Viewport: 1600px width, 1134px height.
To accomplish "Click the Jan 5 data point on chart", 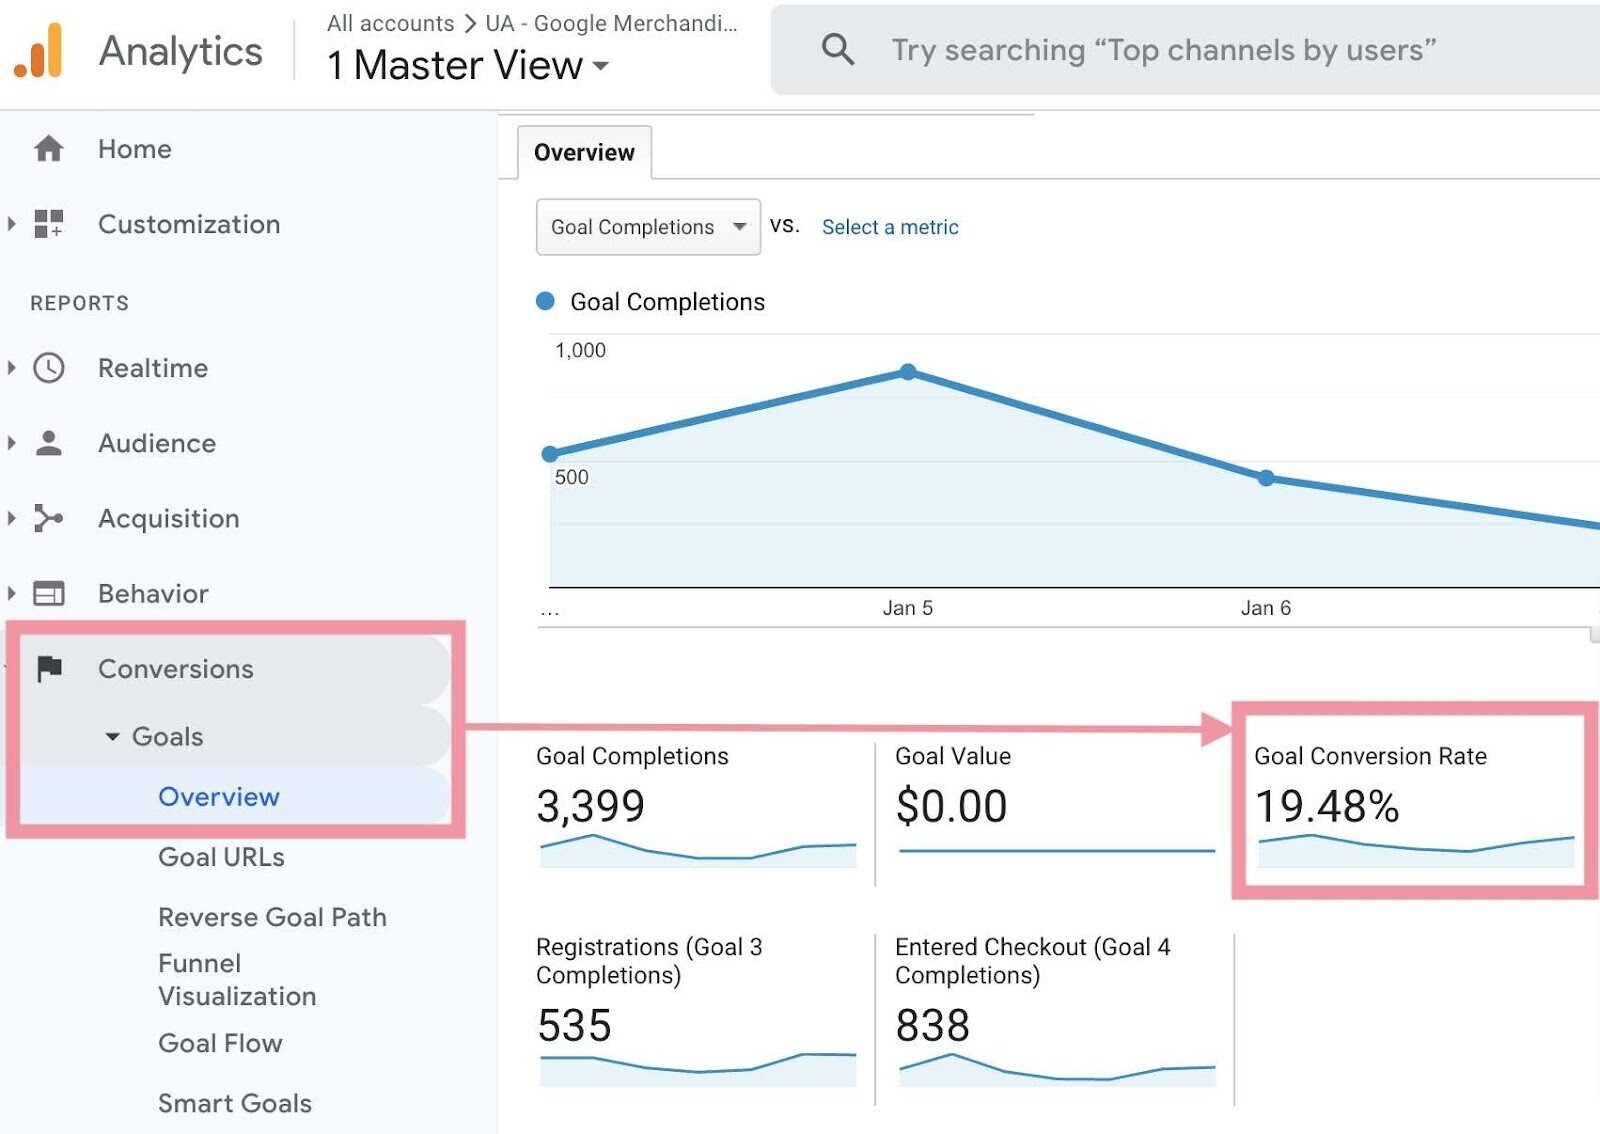I will click(x=908, y=372).
